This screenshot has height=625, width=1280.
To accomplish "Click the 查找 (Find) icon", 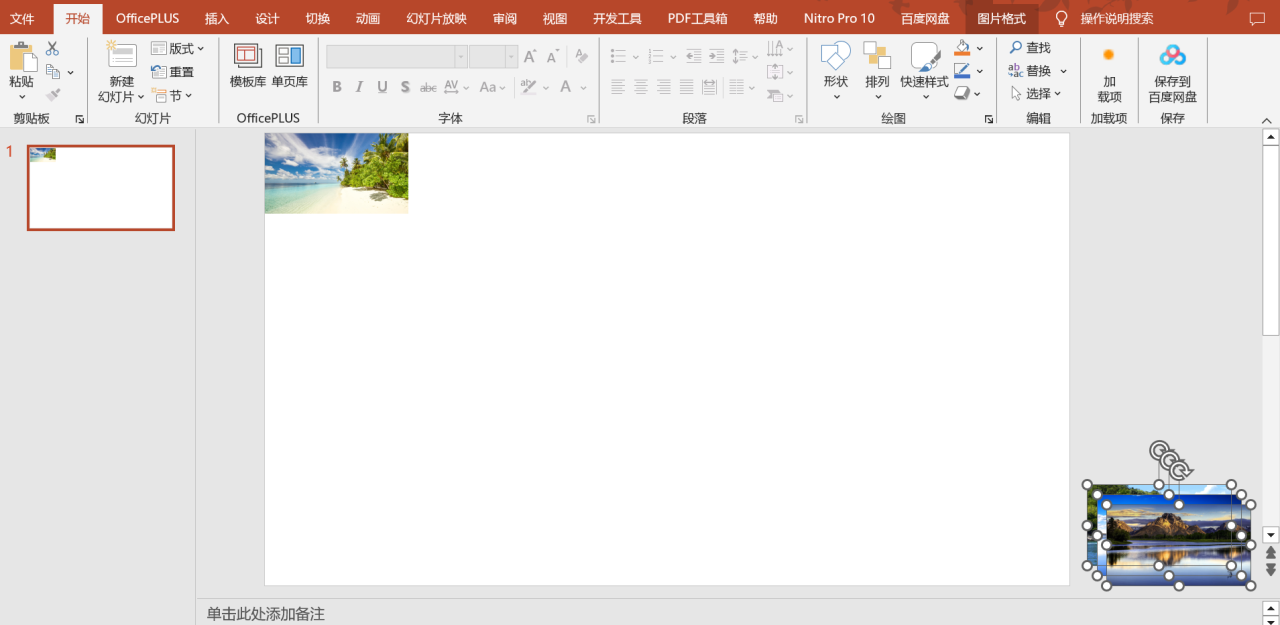I will [1030, 47].
